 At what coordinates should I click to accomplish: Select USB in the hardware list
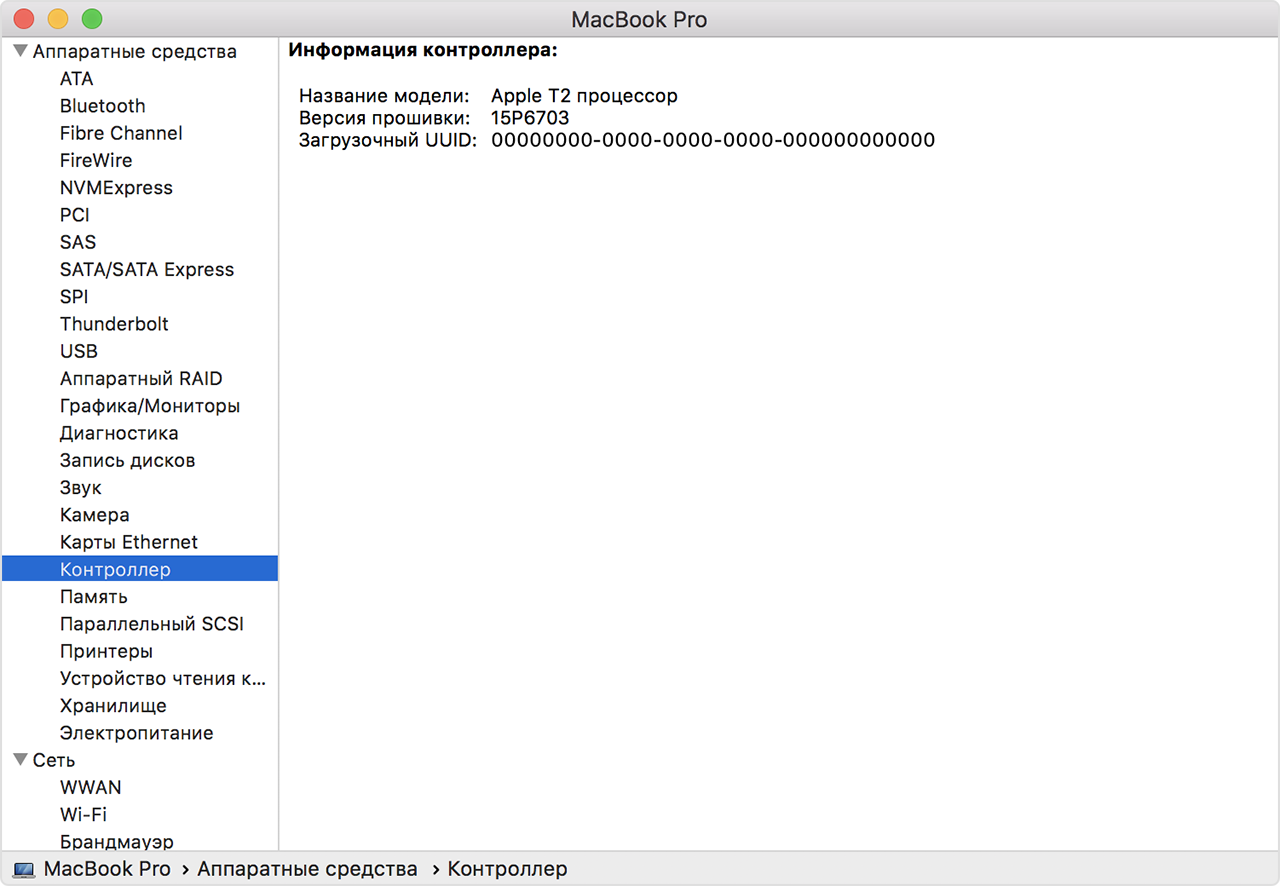click(79, 351)
